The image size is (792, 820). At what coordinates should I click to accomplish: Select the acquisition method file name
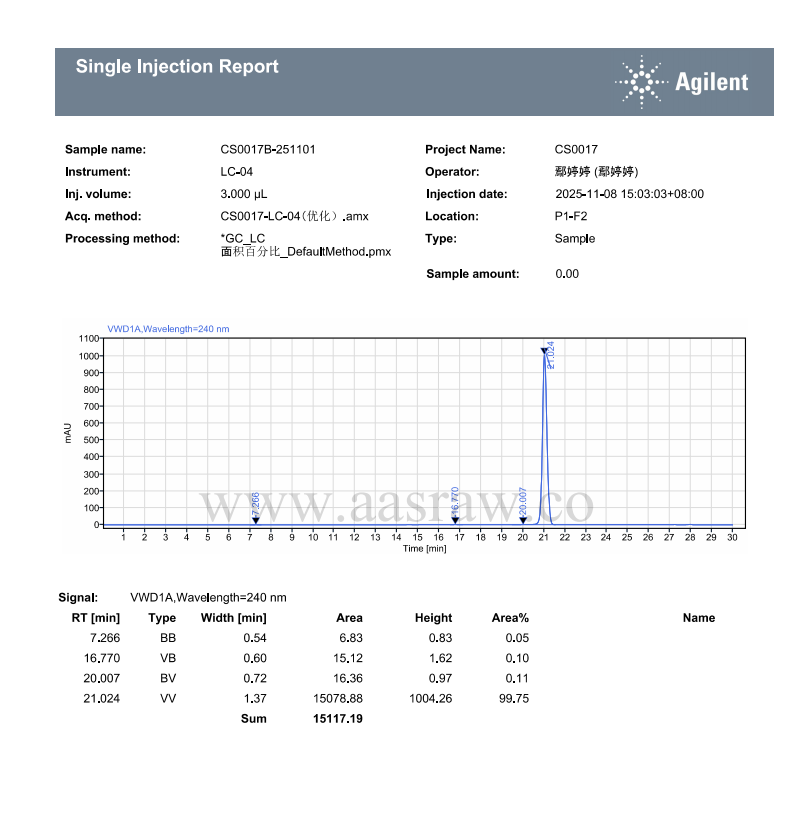pos(294,216)
